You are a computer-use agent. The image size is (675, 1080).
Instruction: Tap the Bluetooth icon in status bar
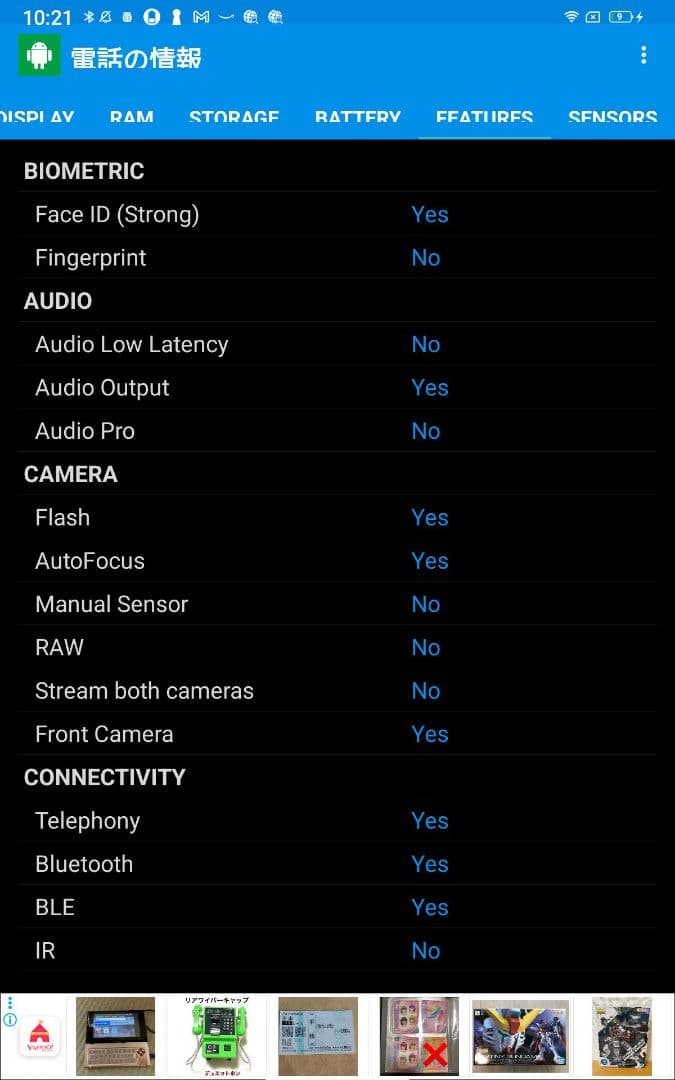(88, 17)
